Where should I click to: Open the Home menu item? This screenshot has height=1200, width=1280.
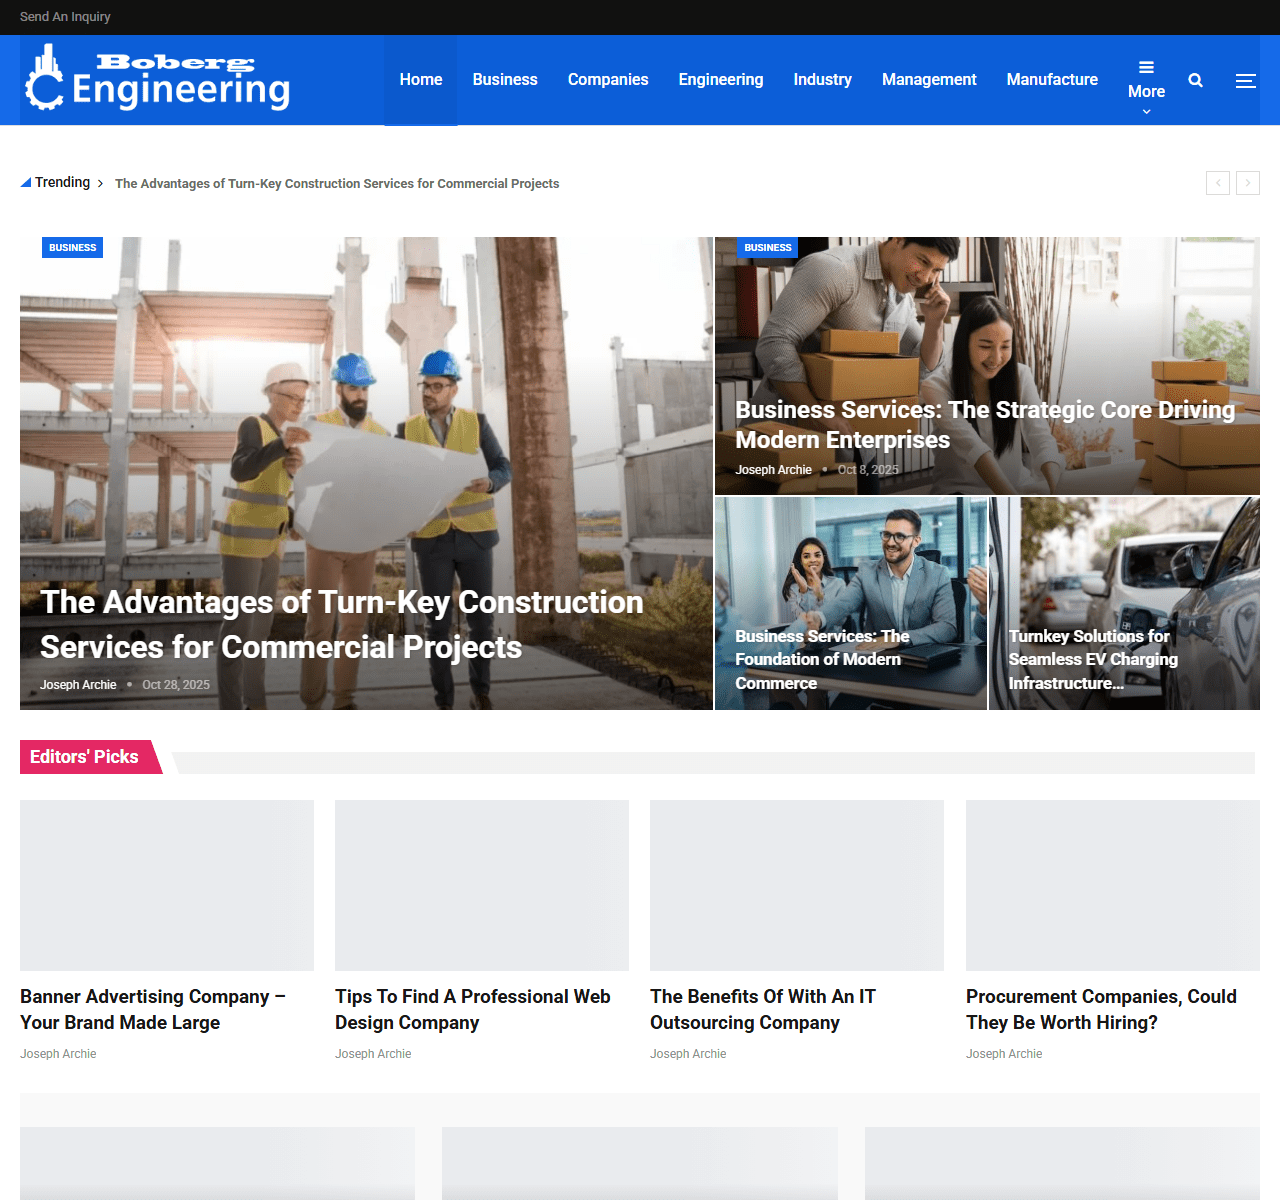pyautogui.click(x=420, y=80)
